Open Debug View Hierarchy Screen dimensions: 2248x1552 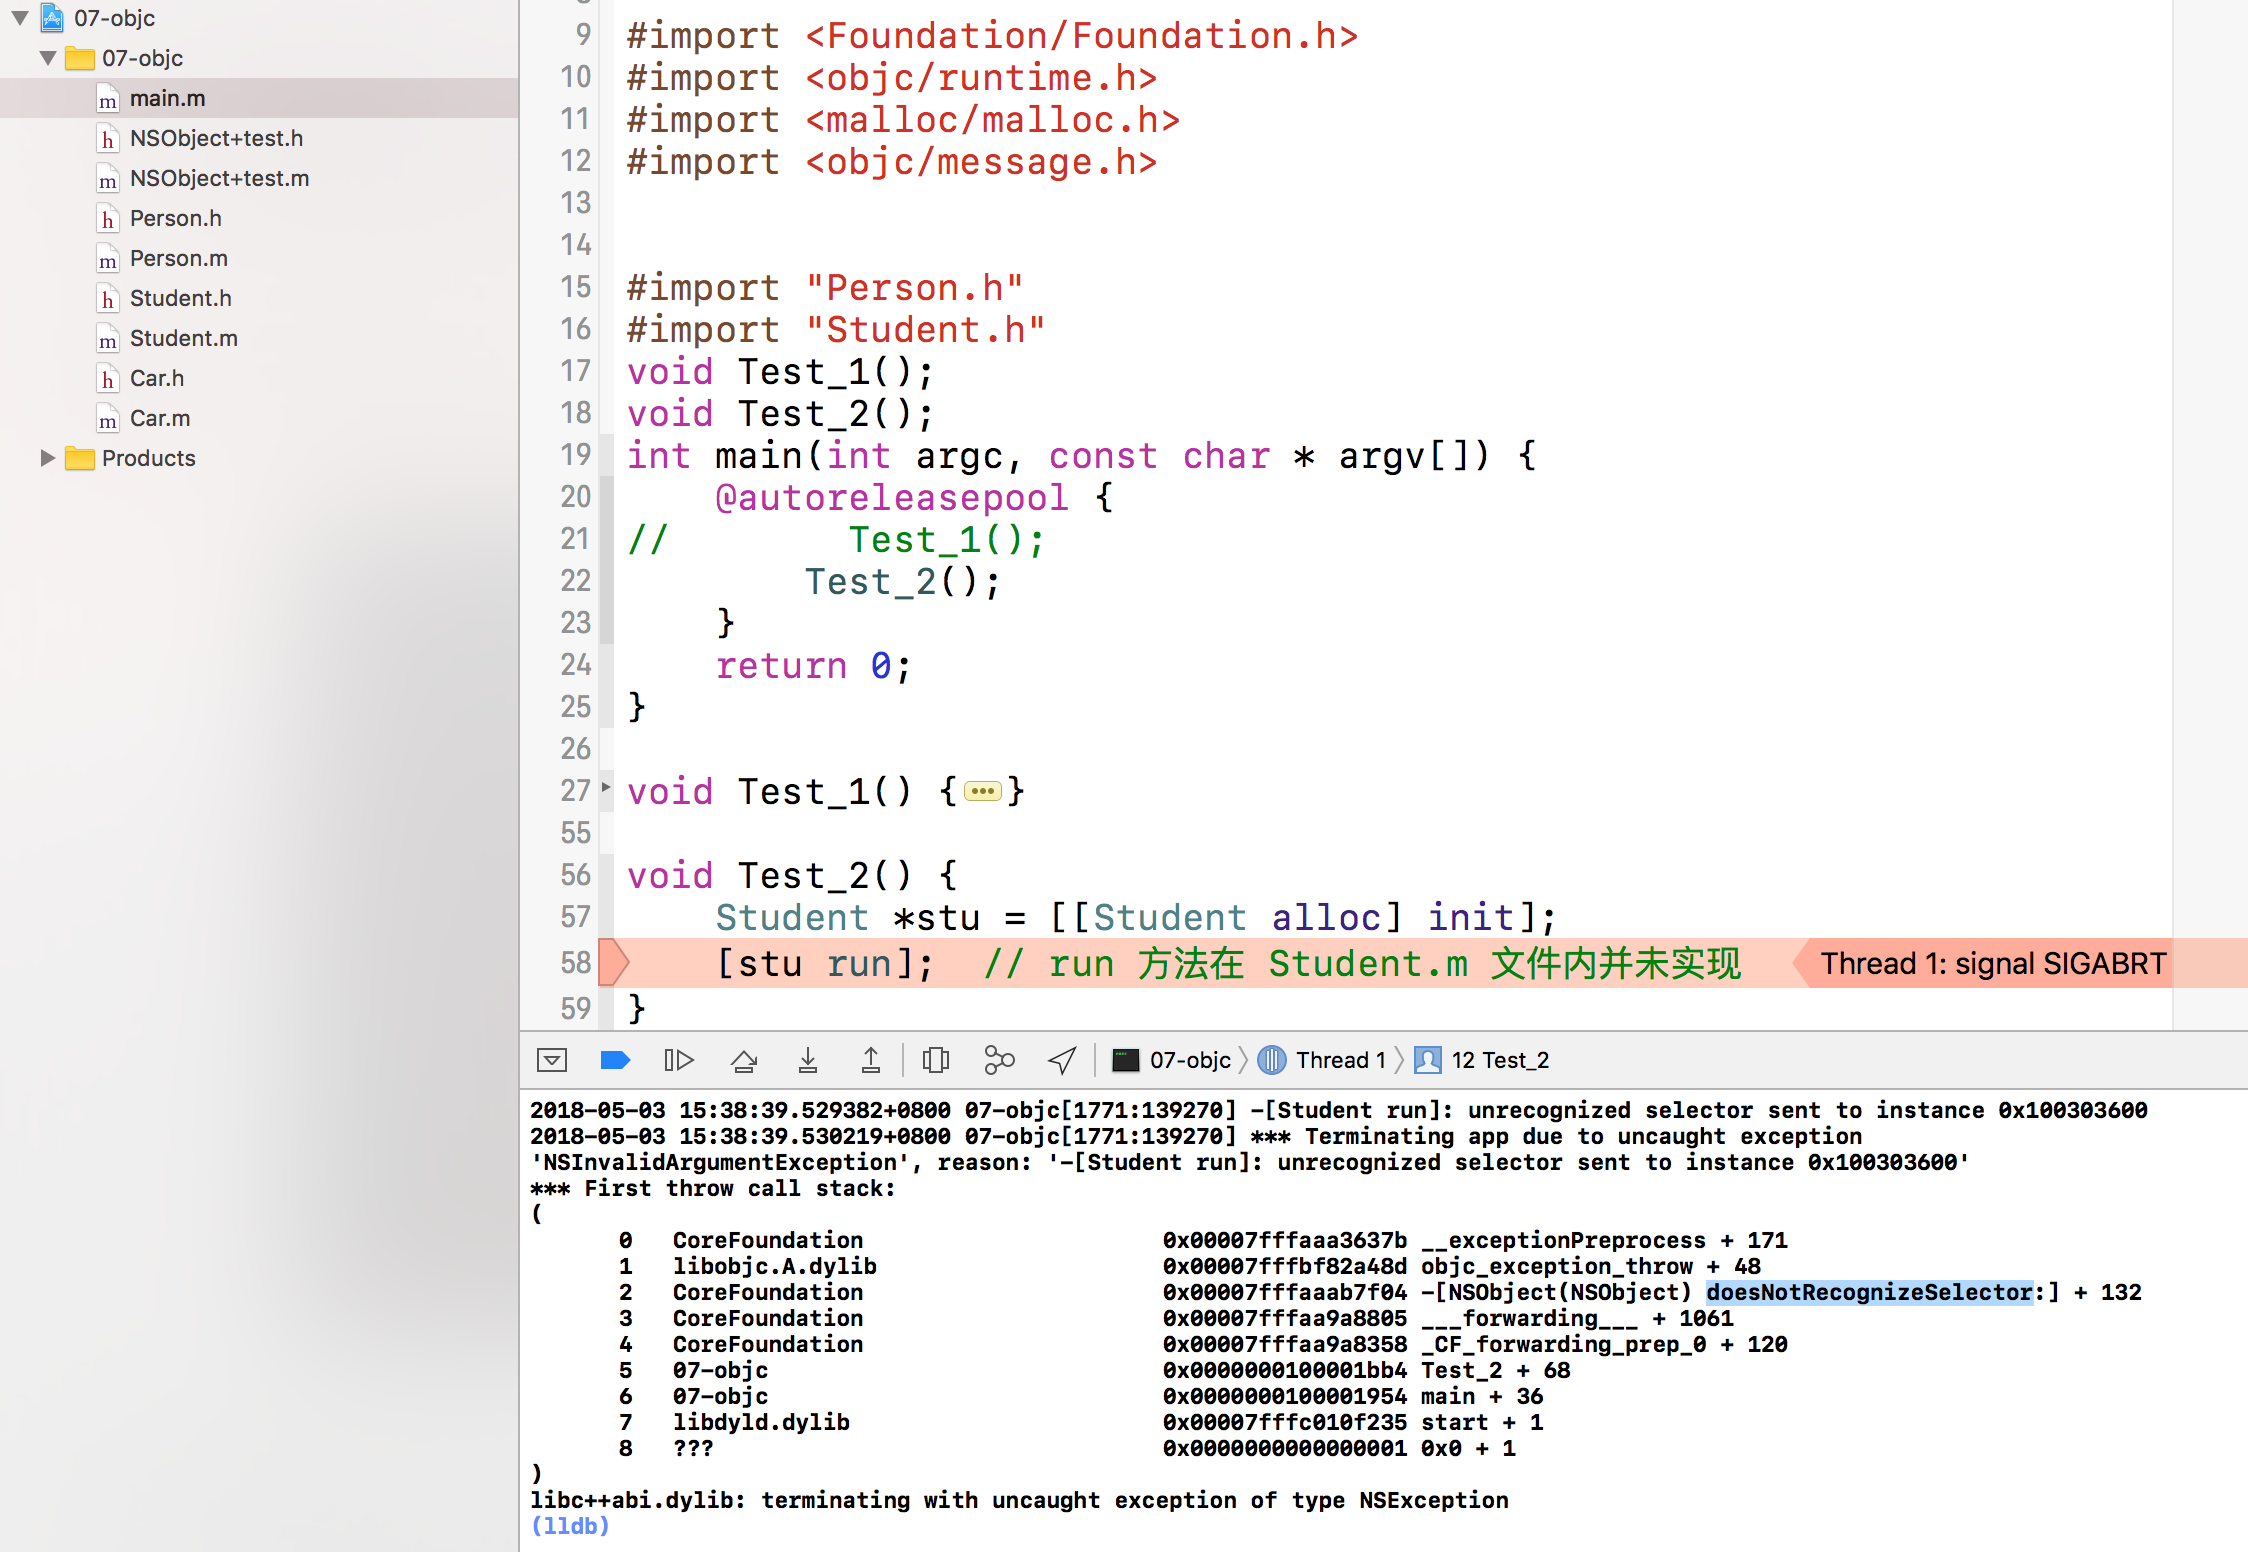tap(936, 1060)
